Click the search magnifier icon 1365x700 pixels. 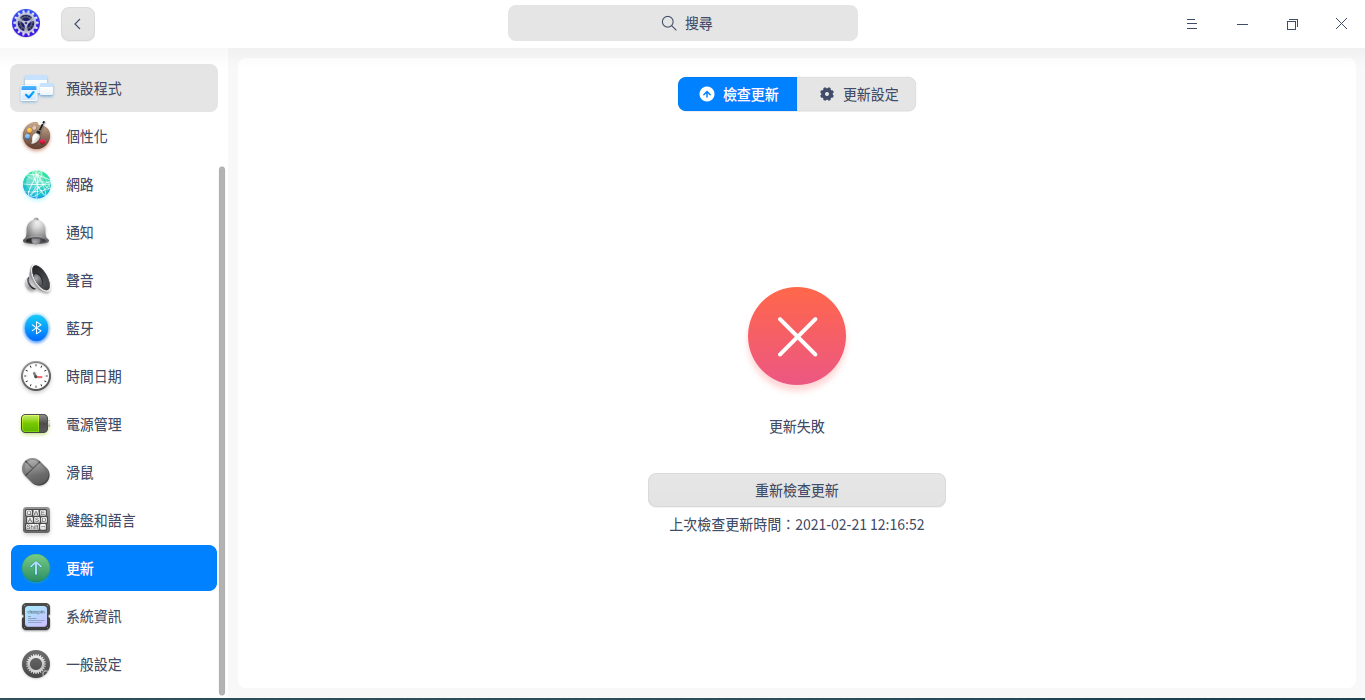click(x=669, y=23)
